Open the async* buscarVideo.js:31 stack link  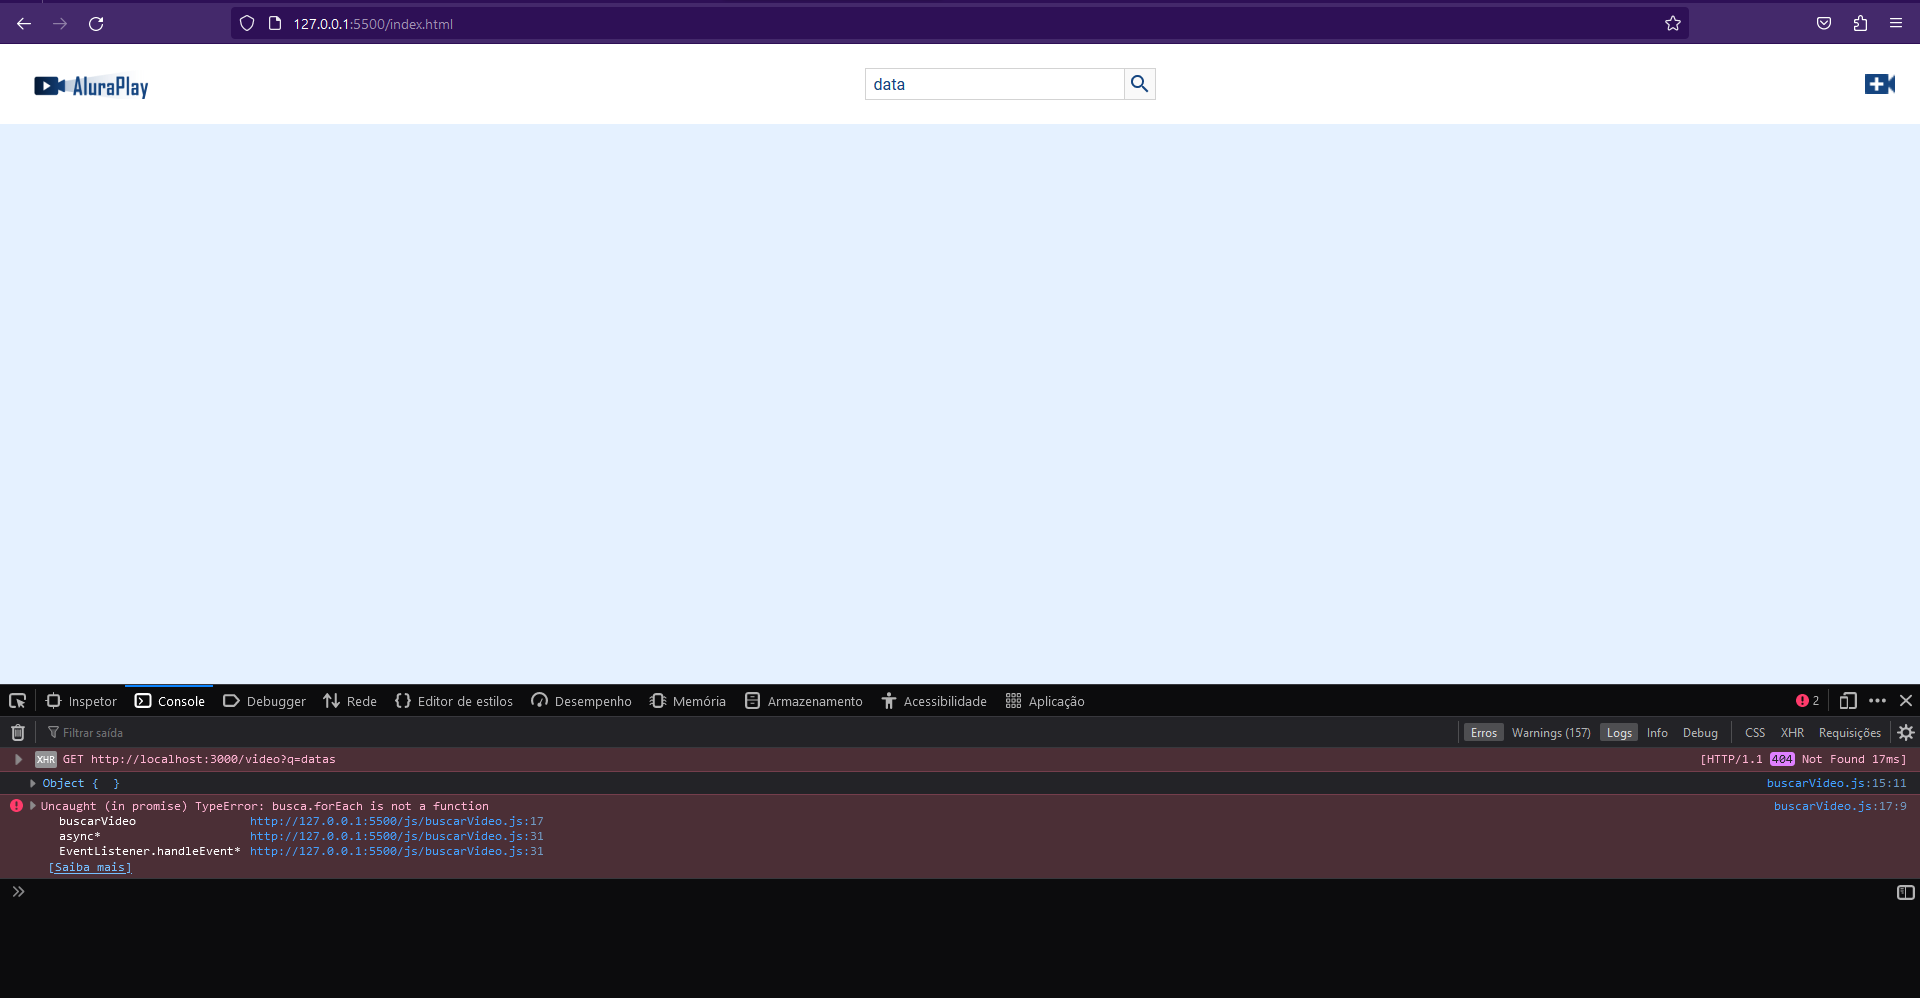397,836
